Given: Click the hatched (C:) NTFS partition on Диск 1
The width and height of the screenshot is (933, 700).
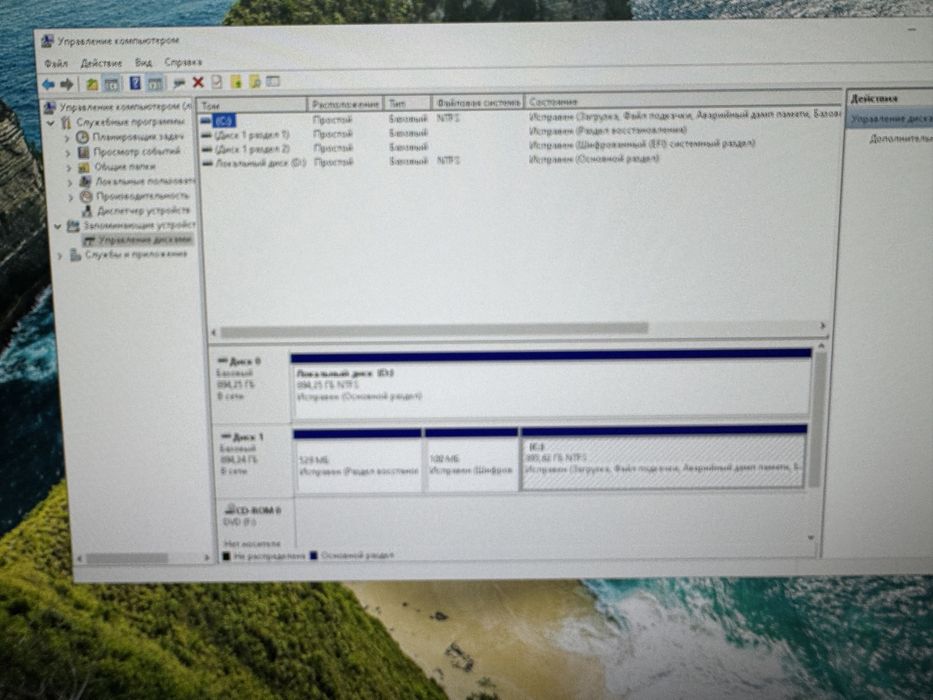Looking at the screenshot, I should coord(663,458).
